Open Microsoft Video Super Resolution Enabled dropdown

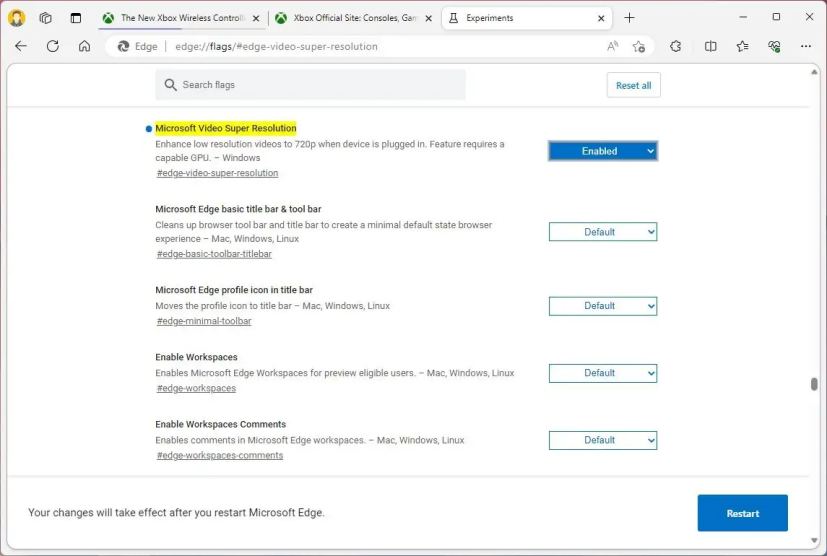603,151
